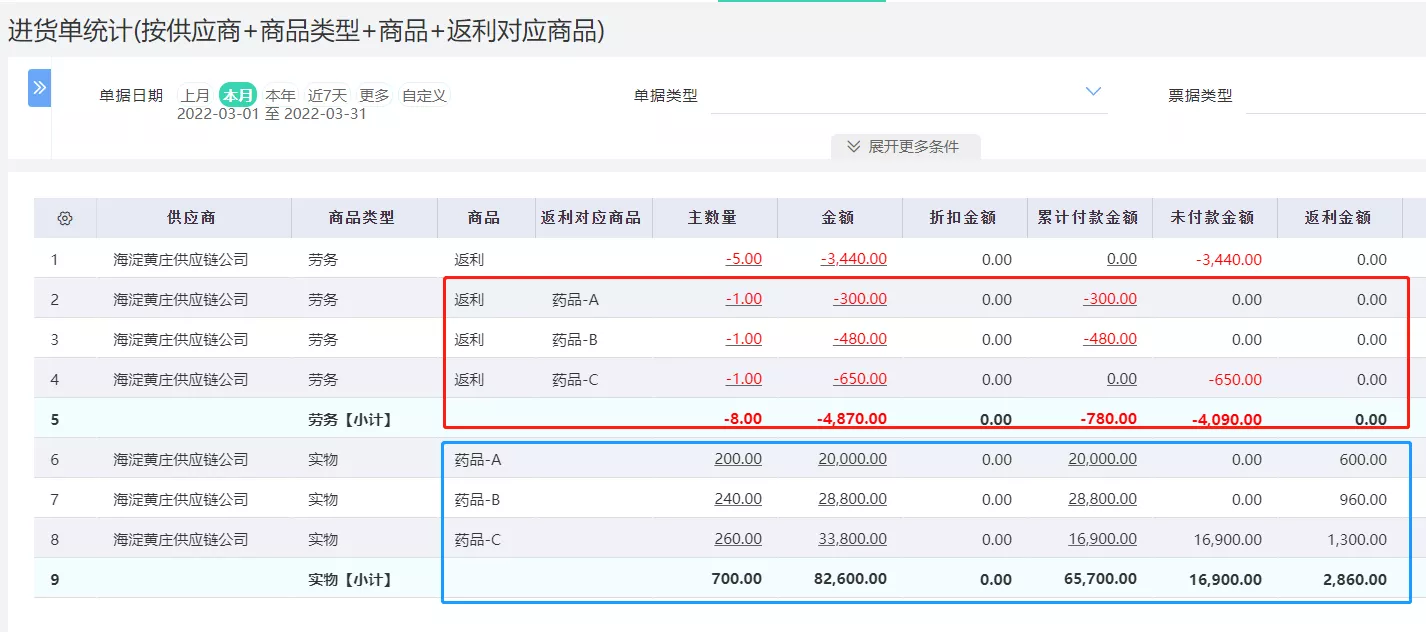Select the 本年 date range option
Viewport: 1426px width, 632px height.
click(280, 96)
